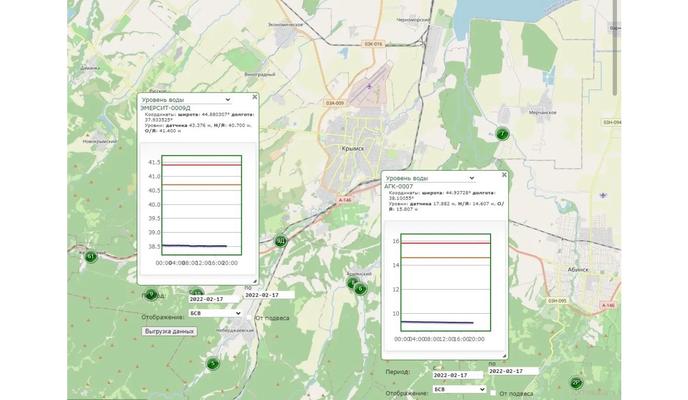The height and width of the screenshot is (400, 688).
Task: Expand the right Отображение БСВ dropdown
Action: pyautogui.click(x=459, y=389)
